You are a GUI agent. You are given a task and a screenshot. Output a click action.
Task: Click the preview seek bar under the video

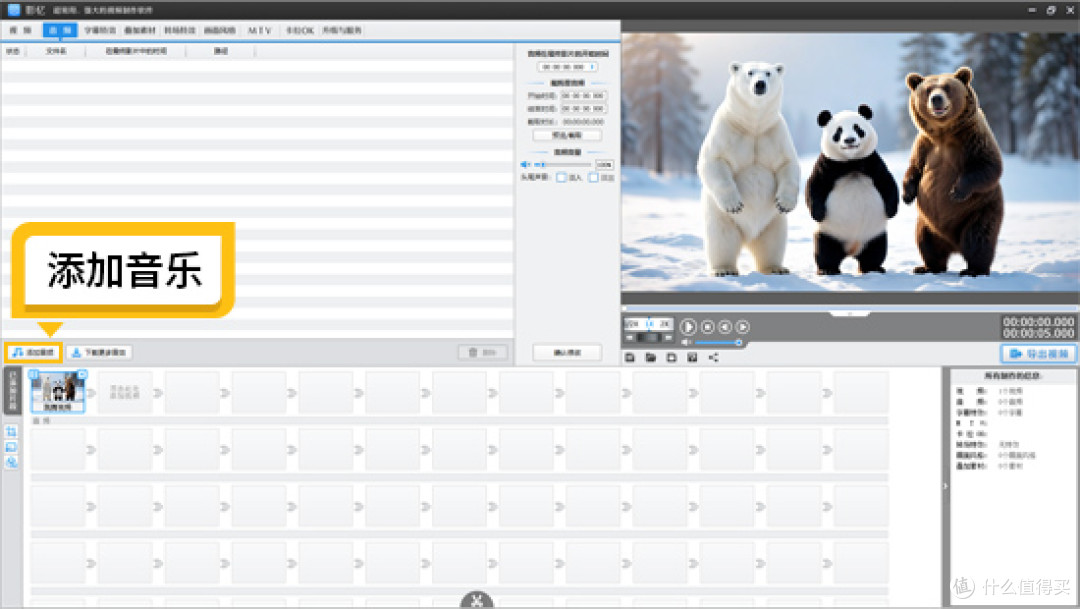850,308
